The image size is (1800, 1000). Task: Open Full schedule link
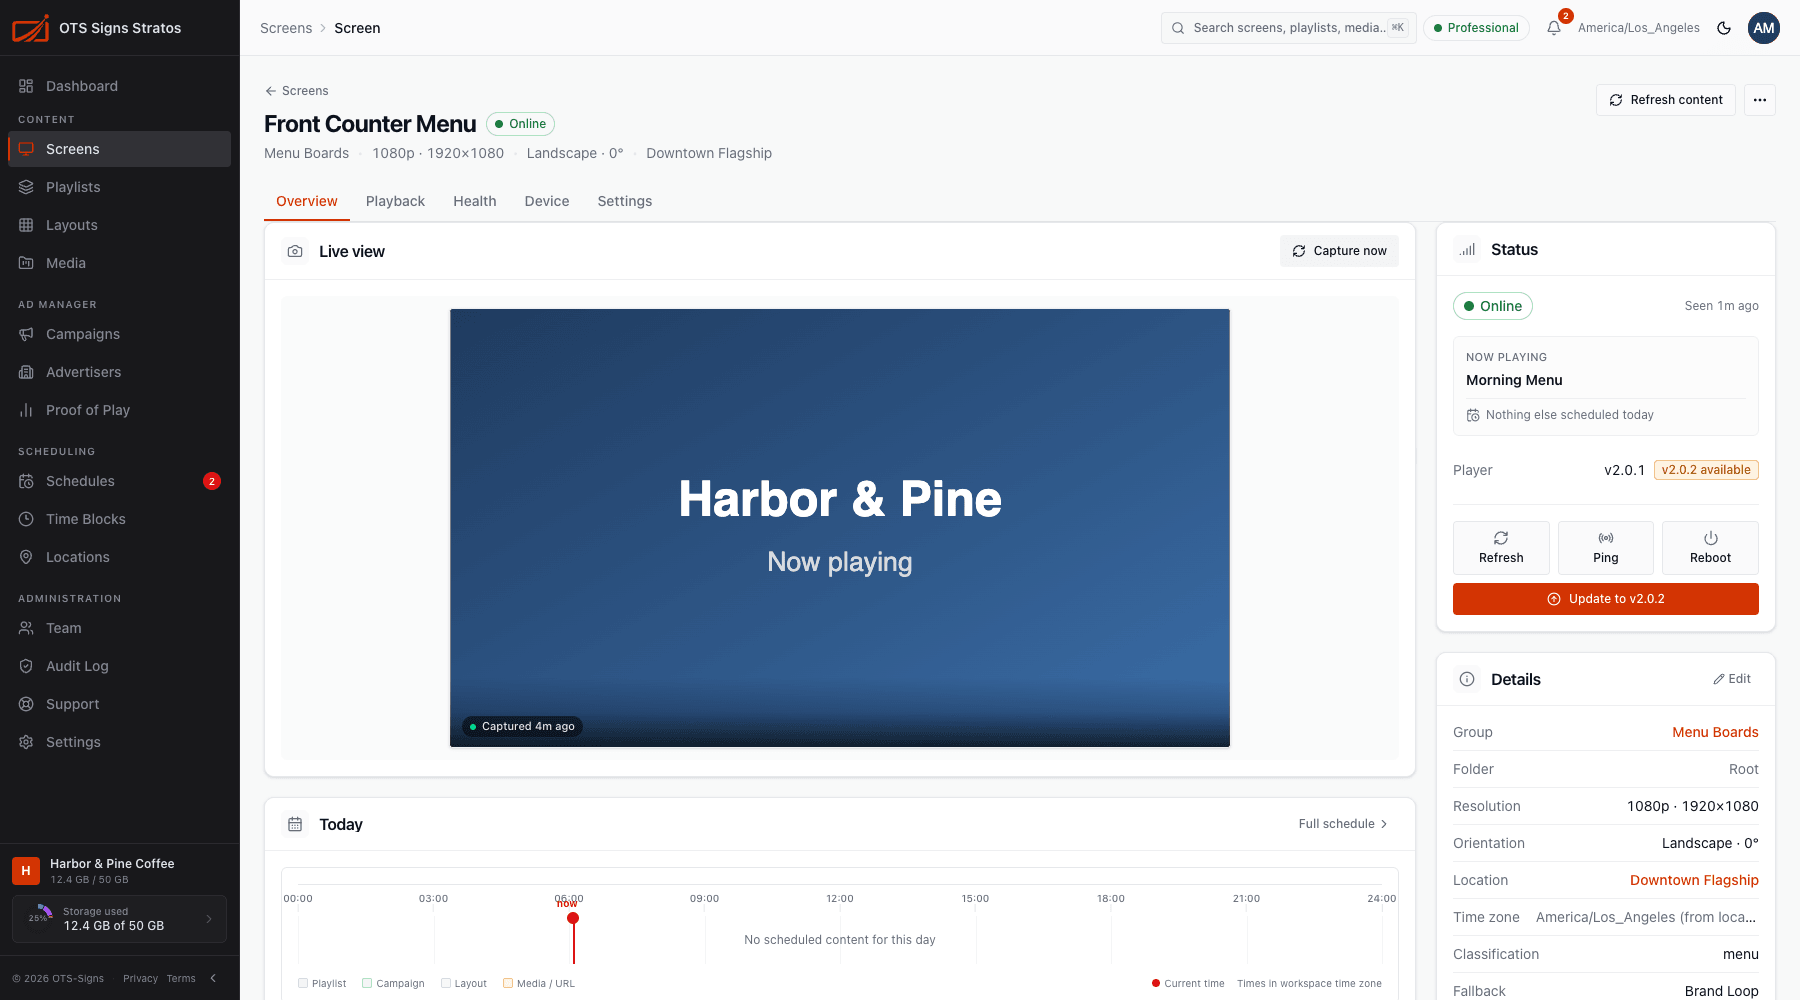tap(1343, 824)
